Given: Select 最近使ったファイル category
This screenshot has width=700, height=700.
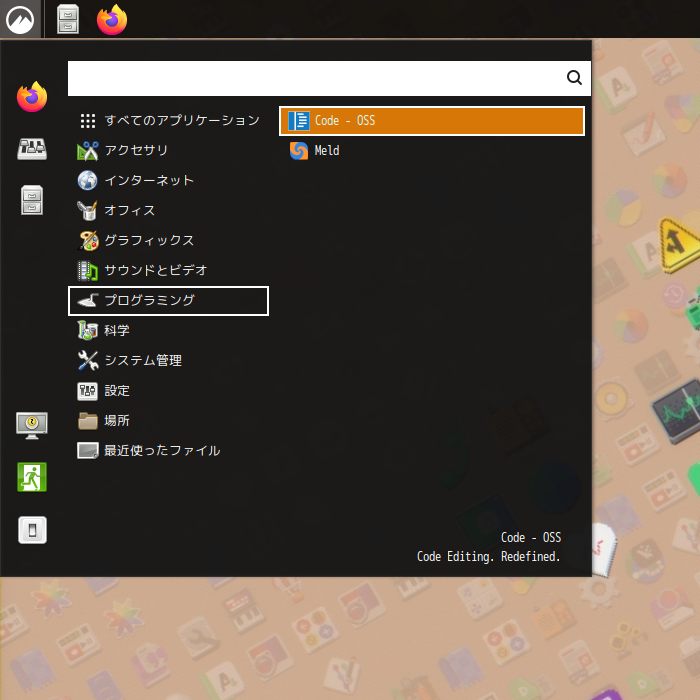Looking at the screenshot, I should tap(168, 451).
